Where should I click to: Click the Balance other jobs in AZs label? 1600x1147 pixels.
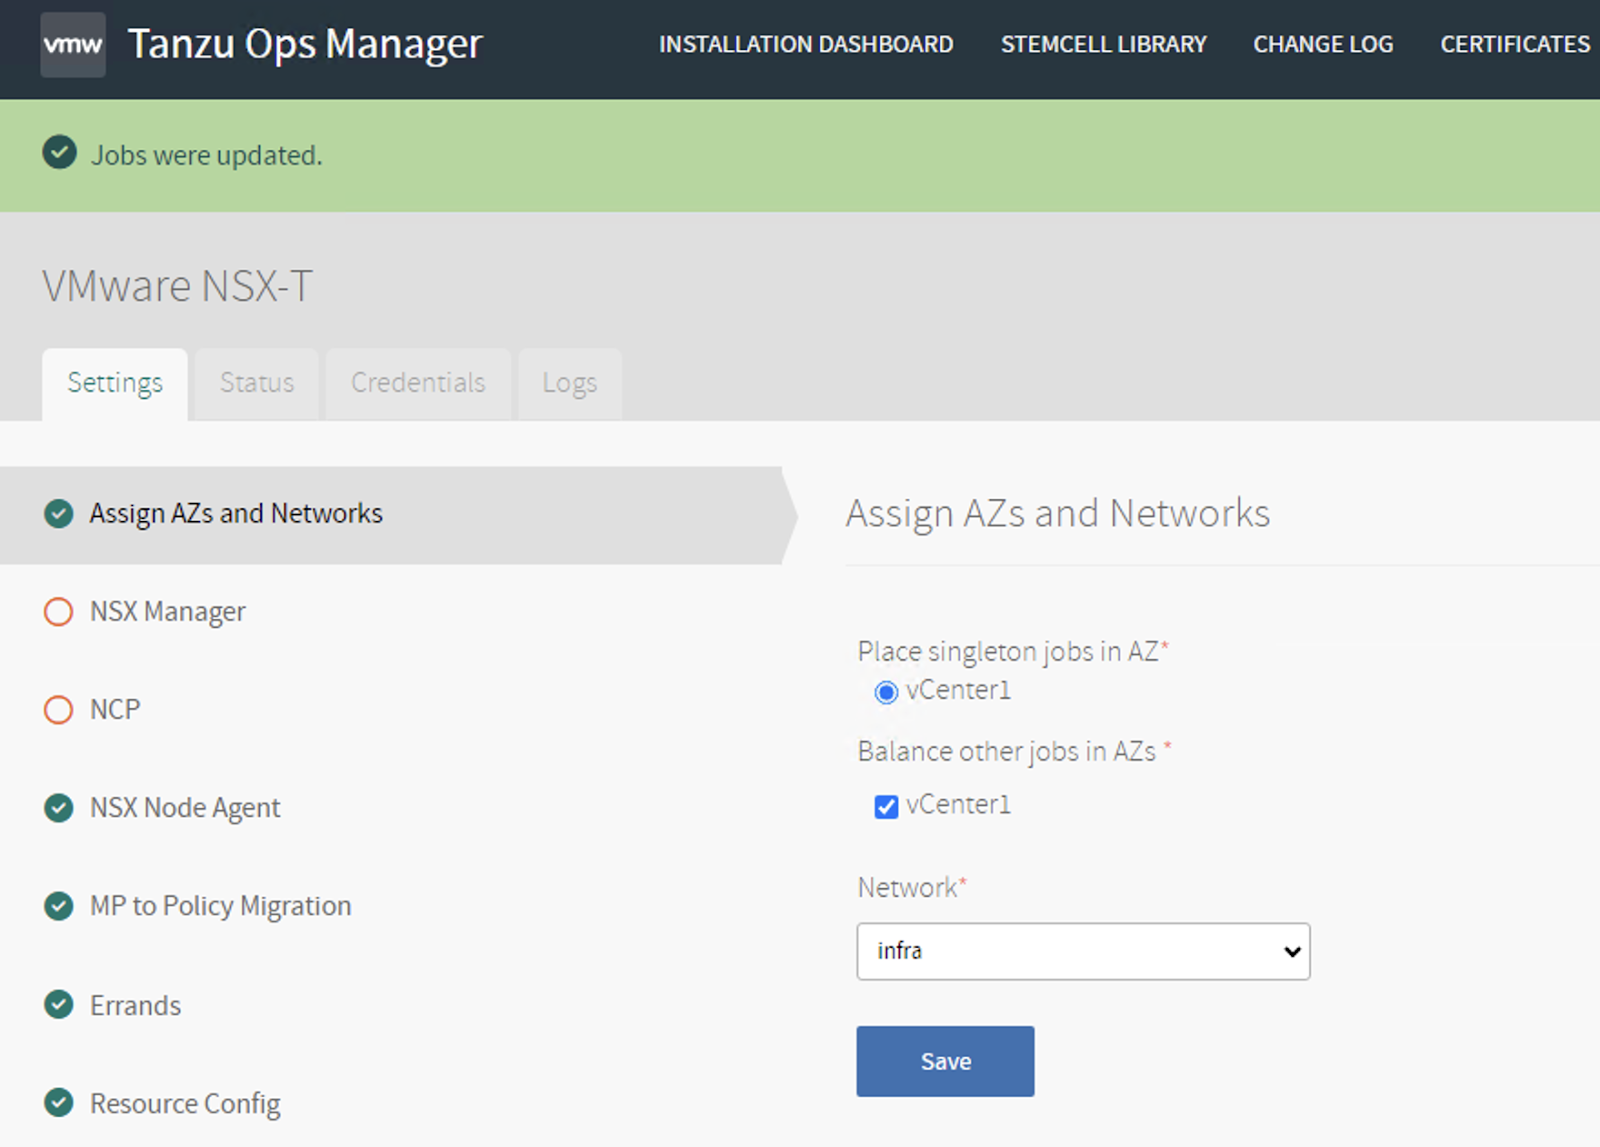tap(1014, 751)
